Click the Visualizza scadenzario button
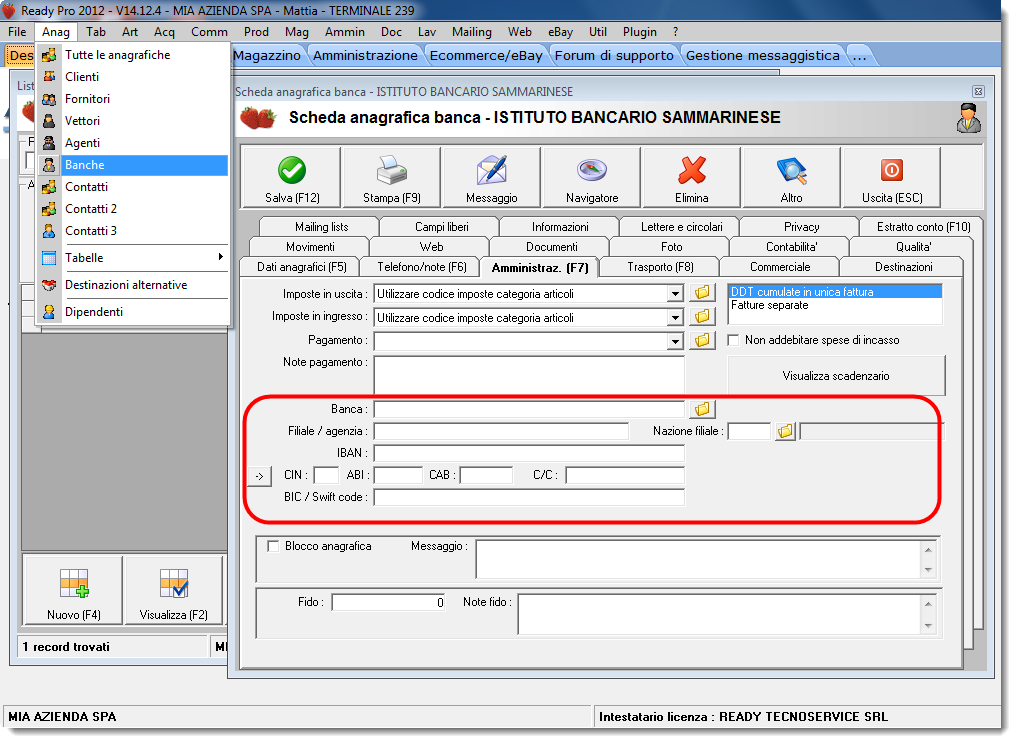This screenshot has height=743, width=1016. 836,376
